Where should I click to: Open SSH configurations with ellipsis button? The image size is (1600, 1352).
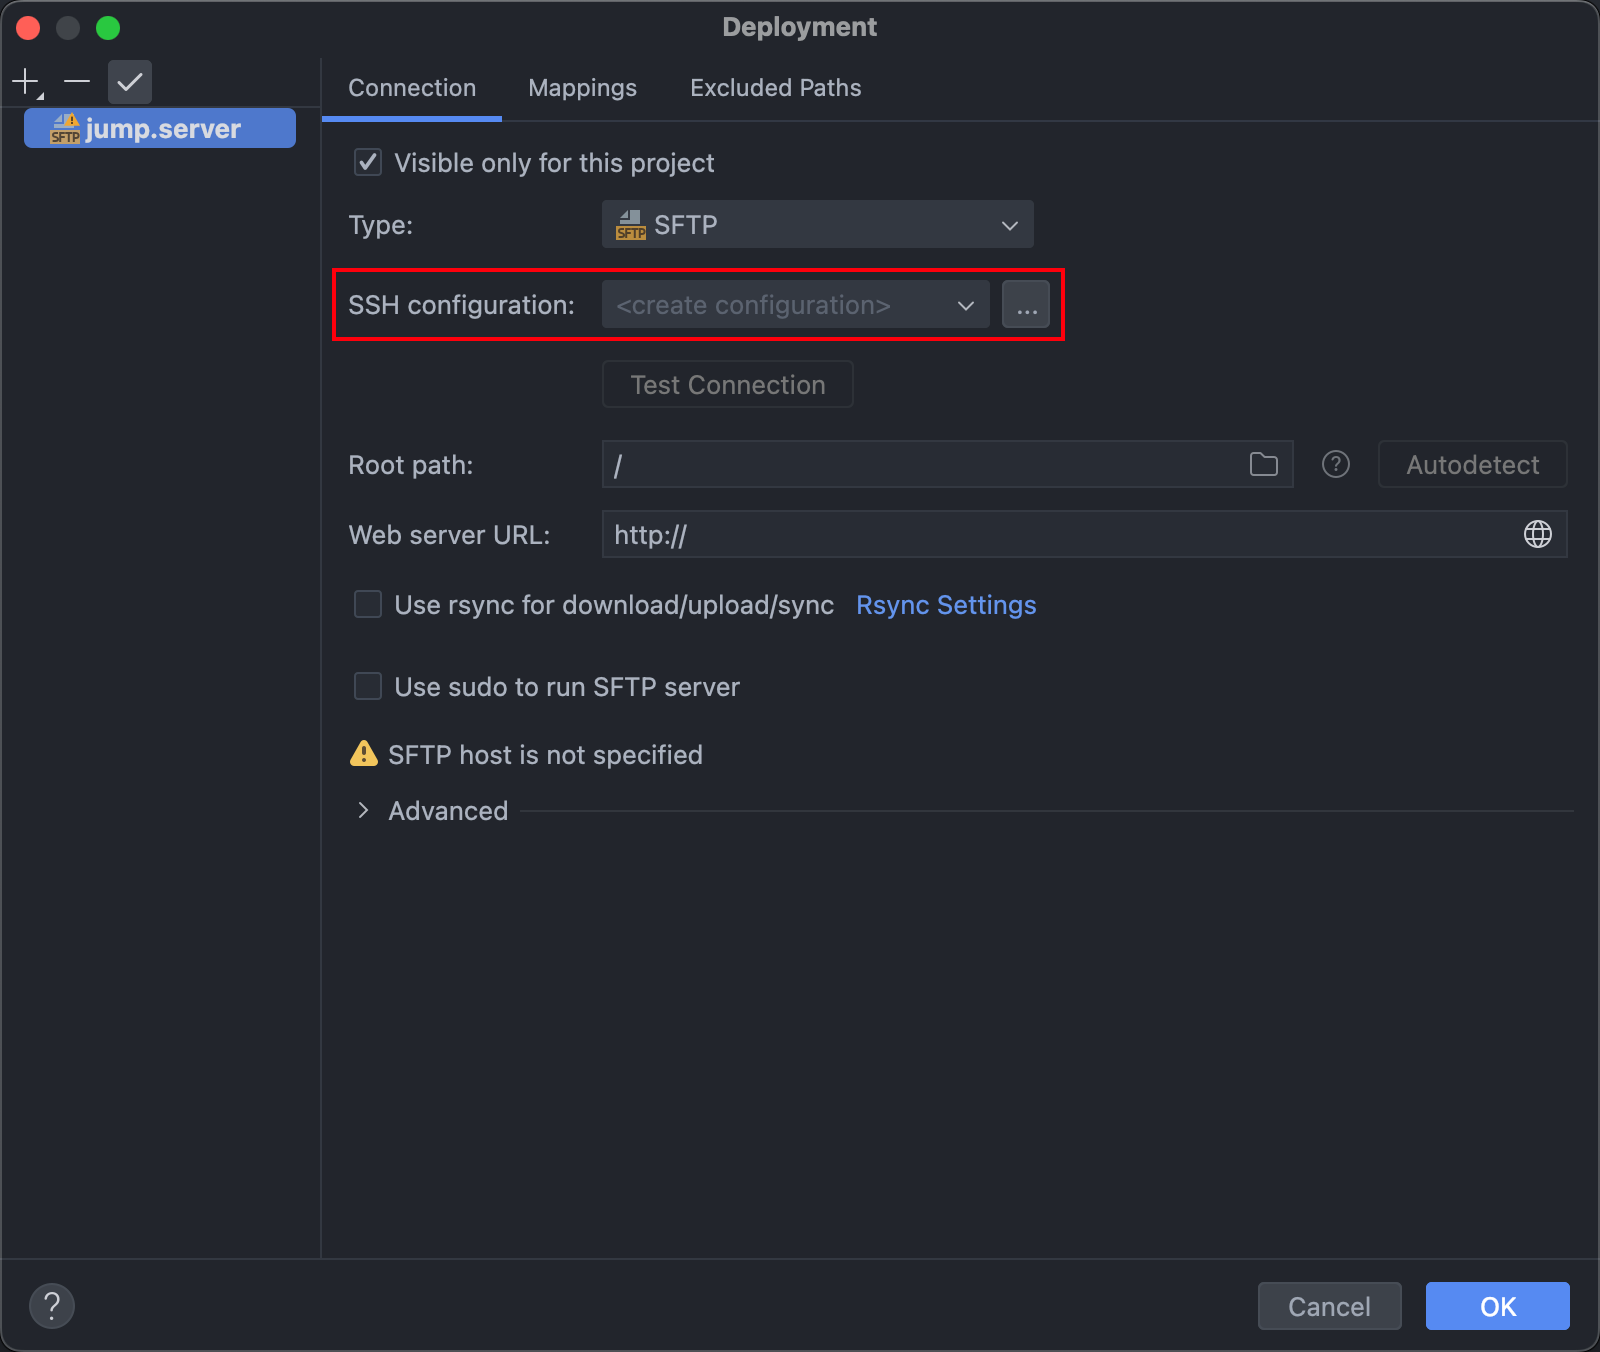coord(1026,304)
